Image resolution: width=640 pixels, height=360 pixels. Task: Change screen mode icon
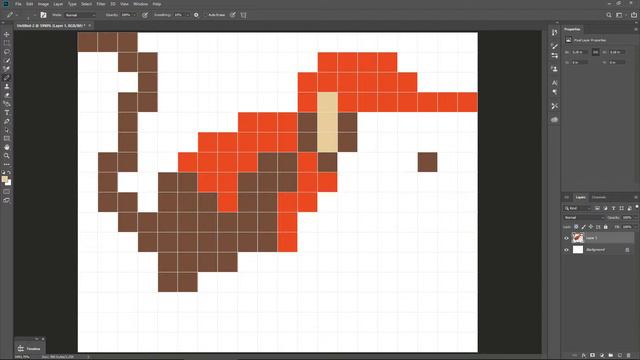pyautogui.click(x=7, y=200)
